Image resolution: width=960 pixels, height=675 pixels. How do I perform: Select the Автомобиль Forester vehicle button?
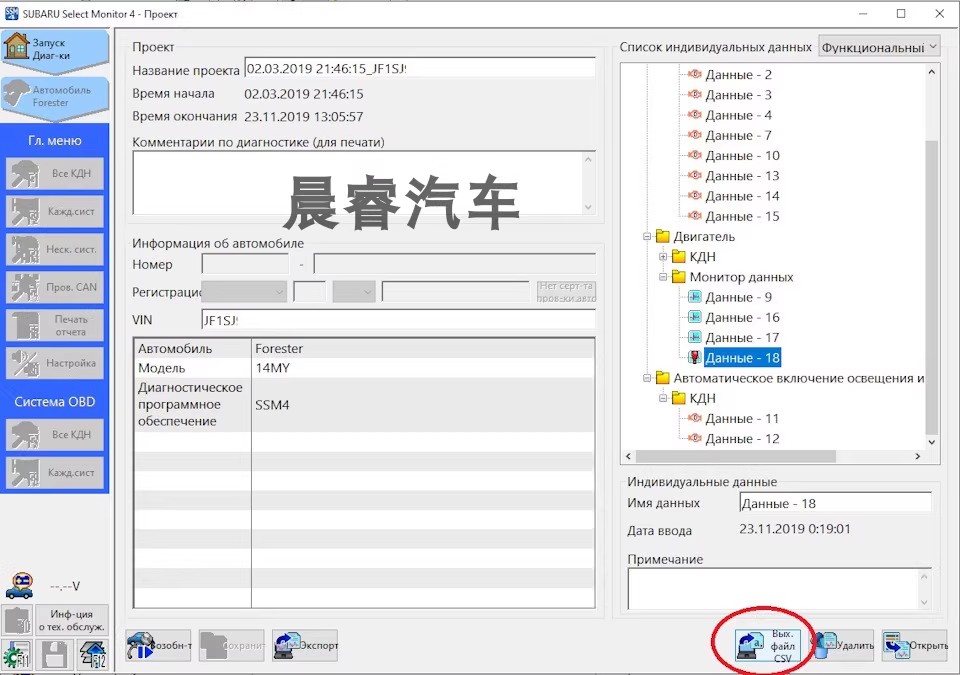coord(54,96)
